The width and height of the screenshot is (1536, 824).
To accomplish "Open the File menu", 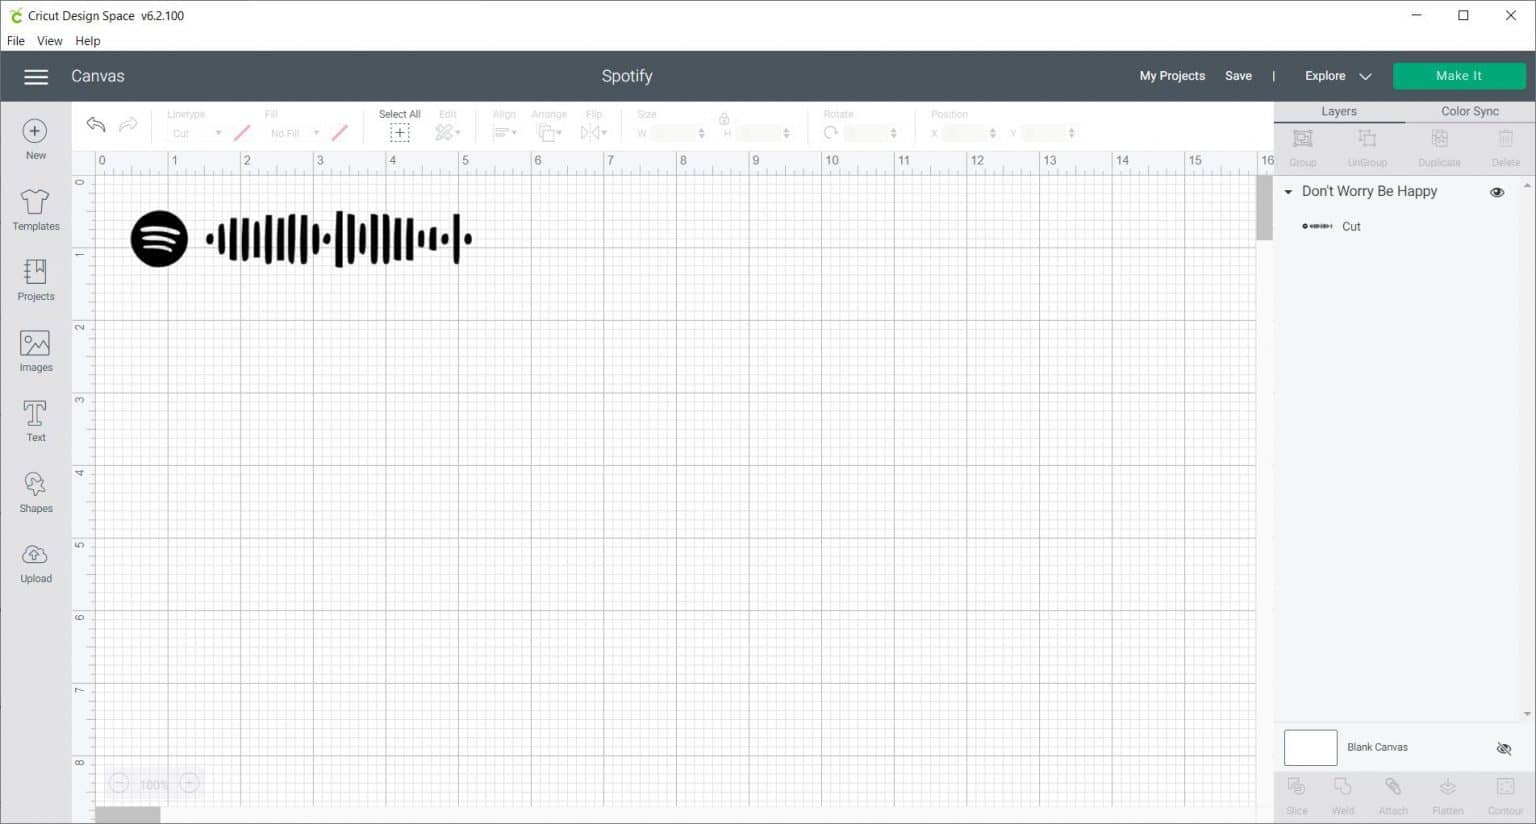I will click(16, 41).
